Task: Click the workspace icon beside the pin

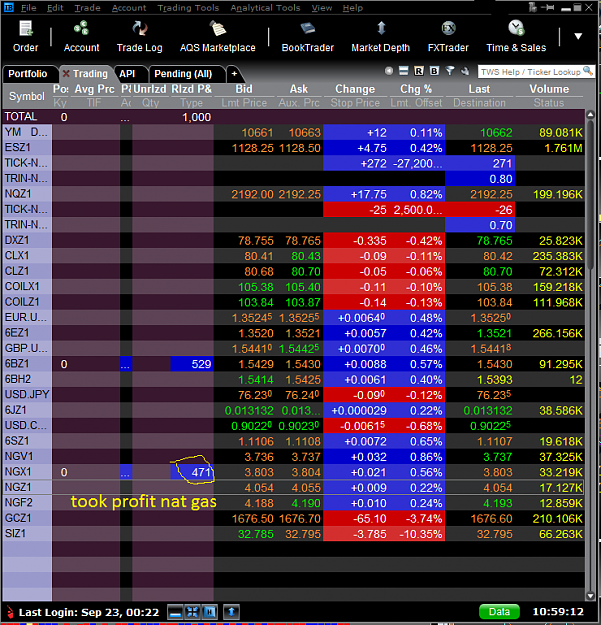Action: coord(533,7)
